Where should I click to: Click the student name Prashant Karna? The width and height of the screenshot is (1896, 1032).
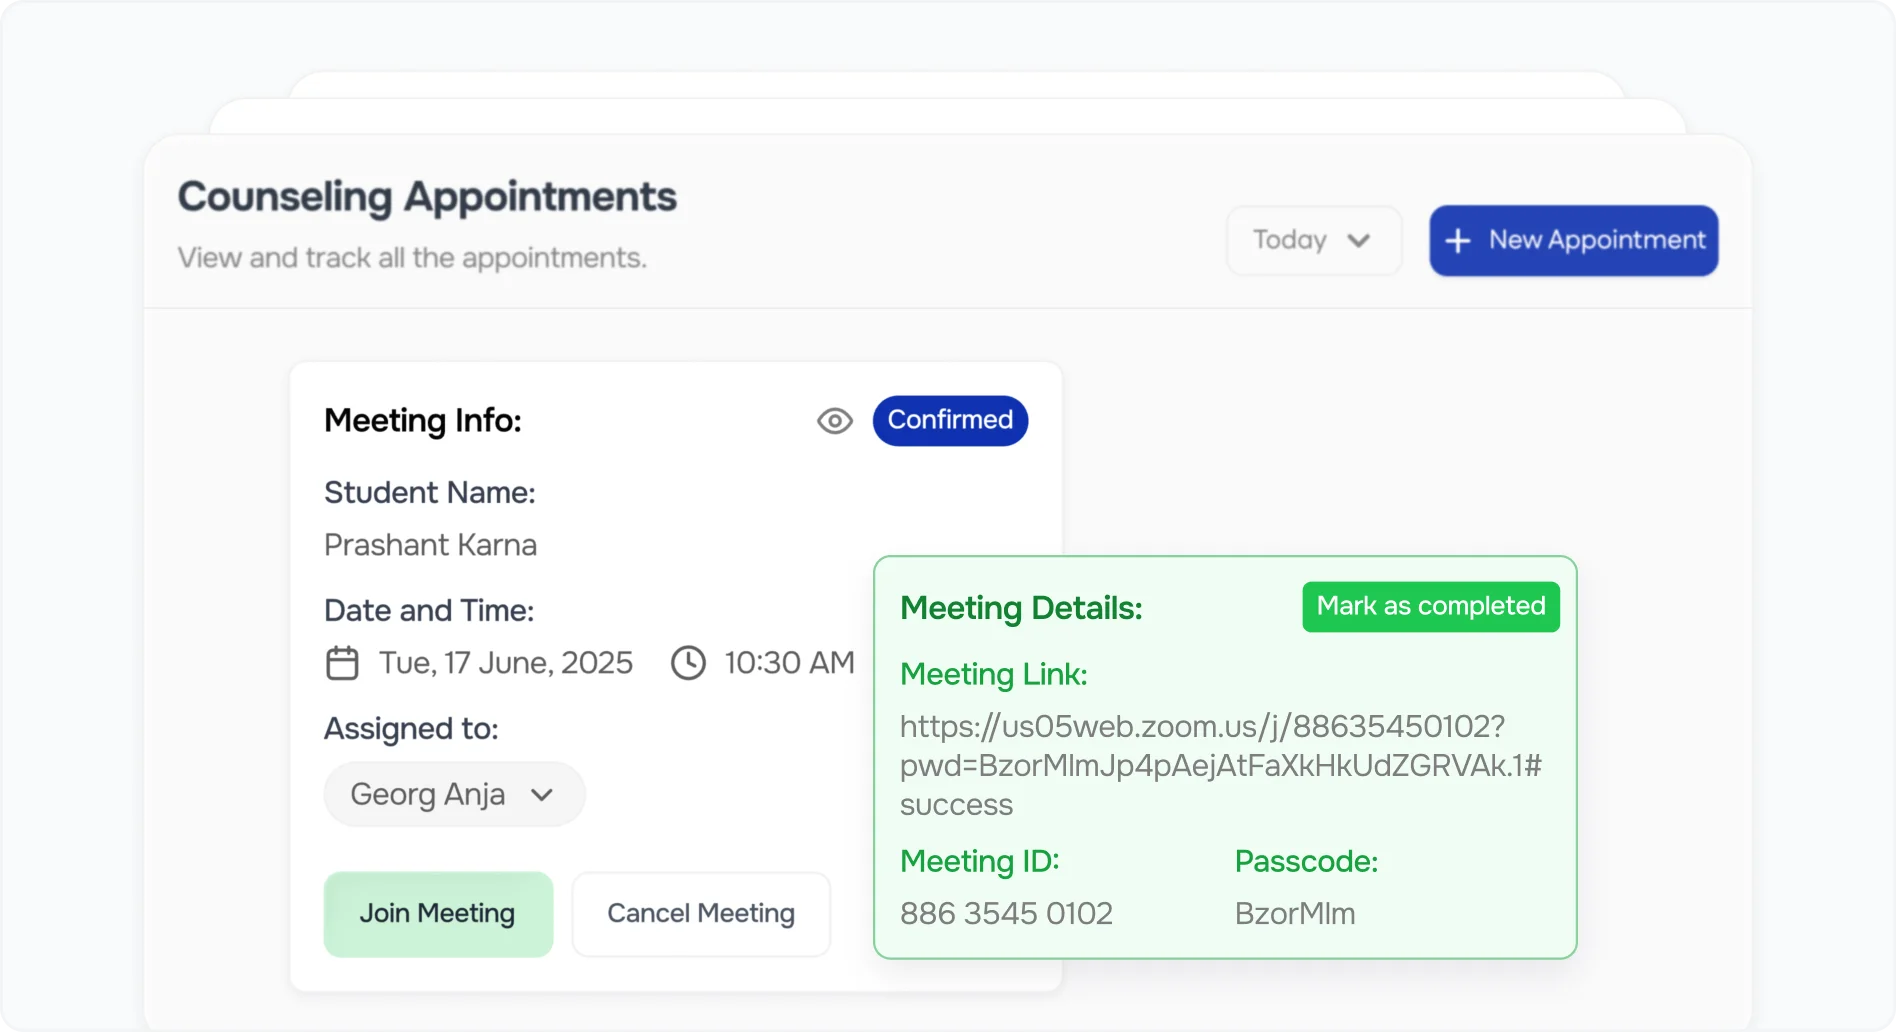click(430, 545)
